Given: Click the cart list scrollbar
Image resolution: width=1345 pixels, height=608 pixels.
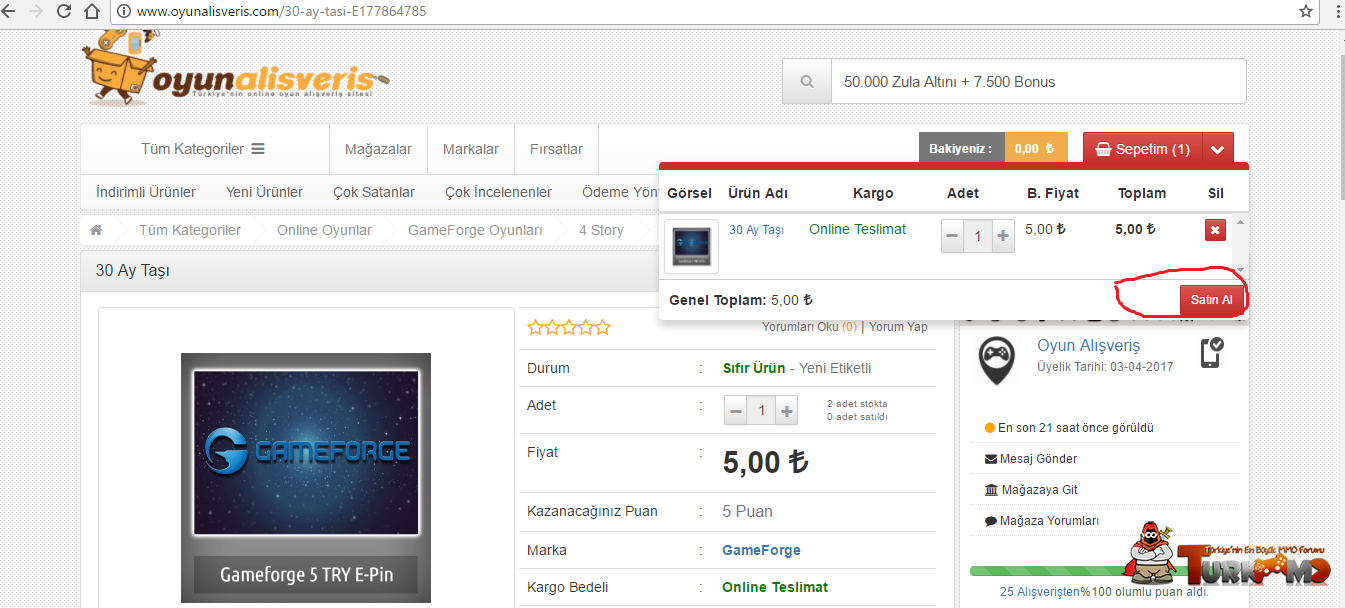Looking at the screenshot, I should point(1241,246).
